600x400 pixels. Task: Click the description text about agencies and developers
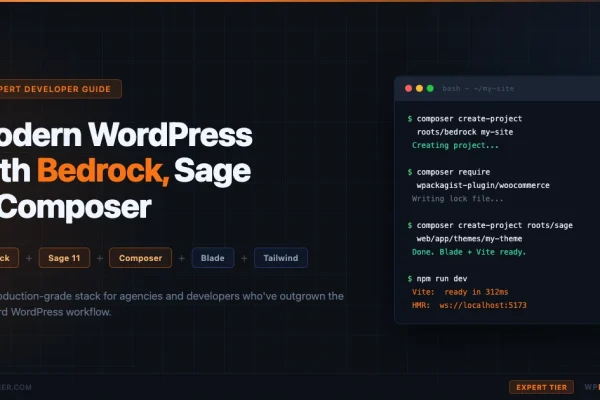pyautogui.click(x=172, y=304)
